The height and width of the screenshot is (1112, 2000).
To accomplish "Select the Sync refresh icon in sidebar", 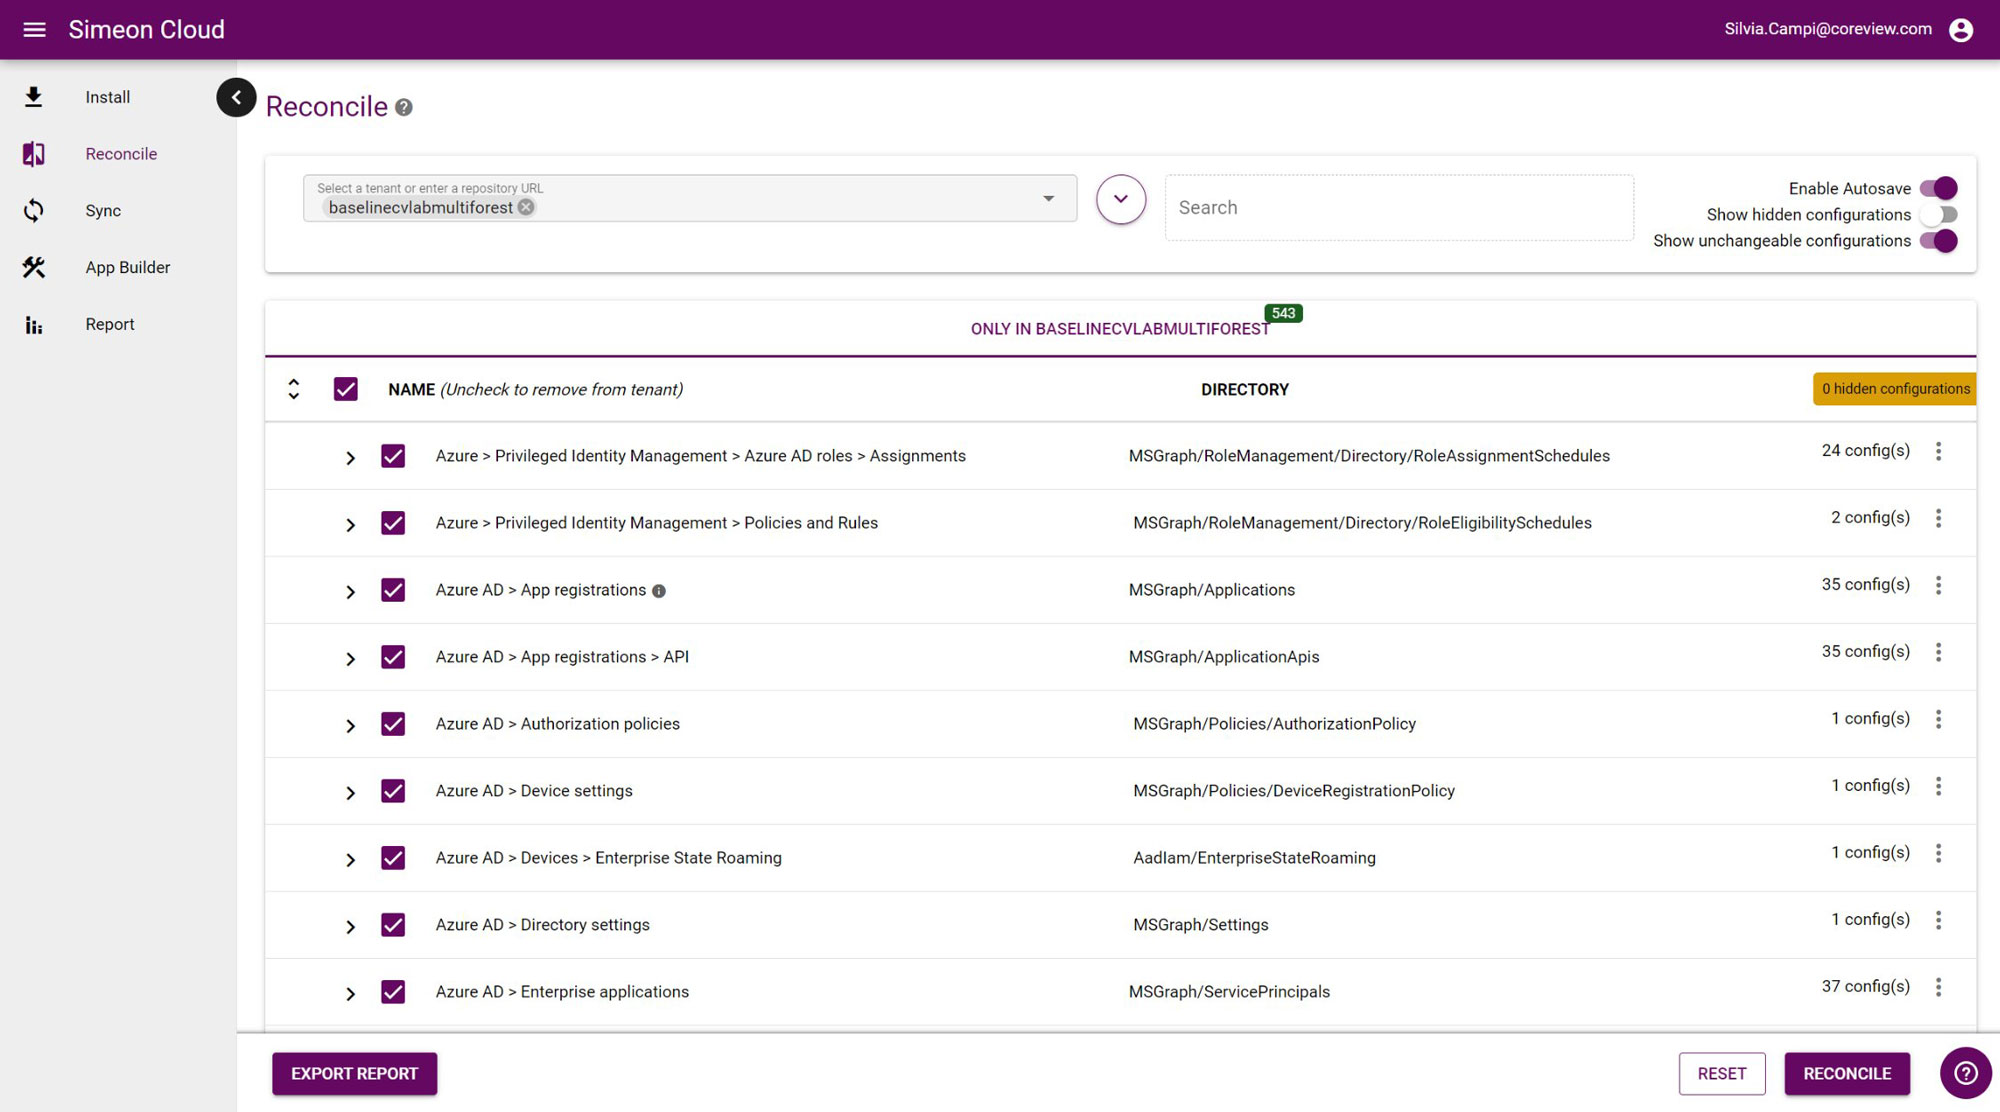I will click(33, 210).
